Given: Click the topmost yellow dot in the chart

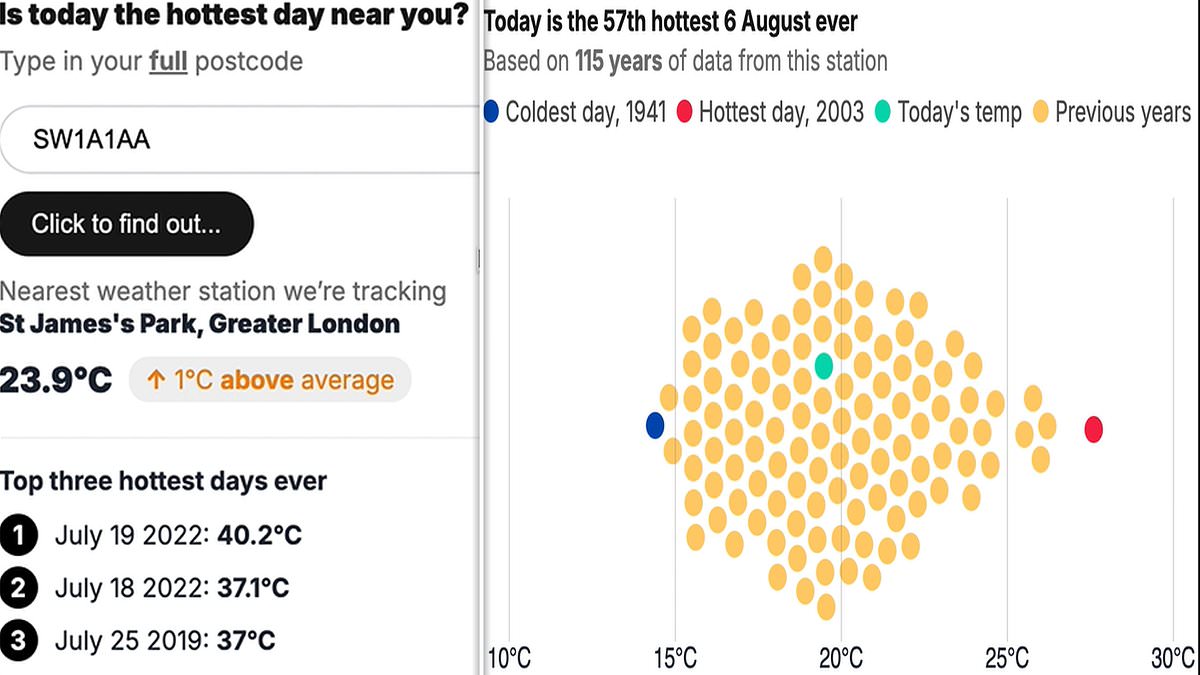Looking at the screenshot, I should click(x=823, y=260).
